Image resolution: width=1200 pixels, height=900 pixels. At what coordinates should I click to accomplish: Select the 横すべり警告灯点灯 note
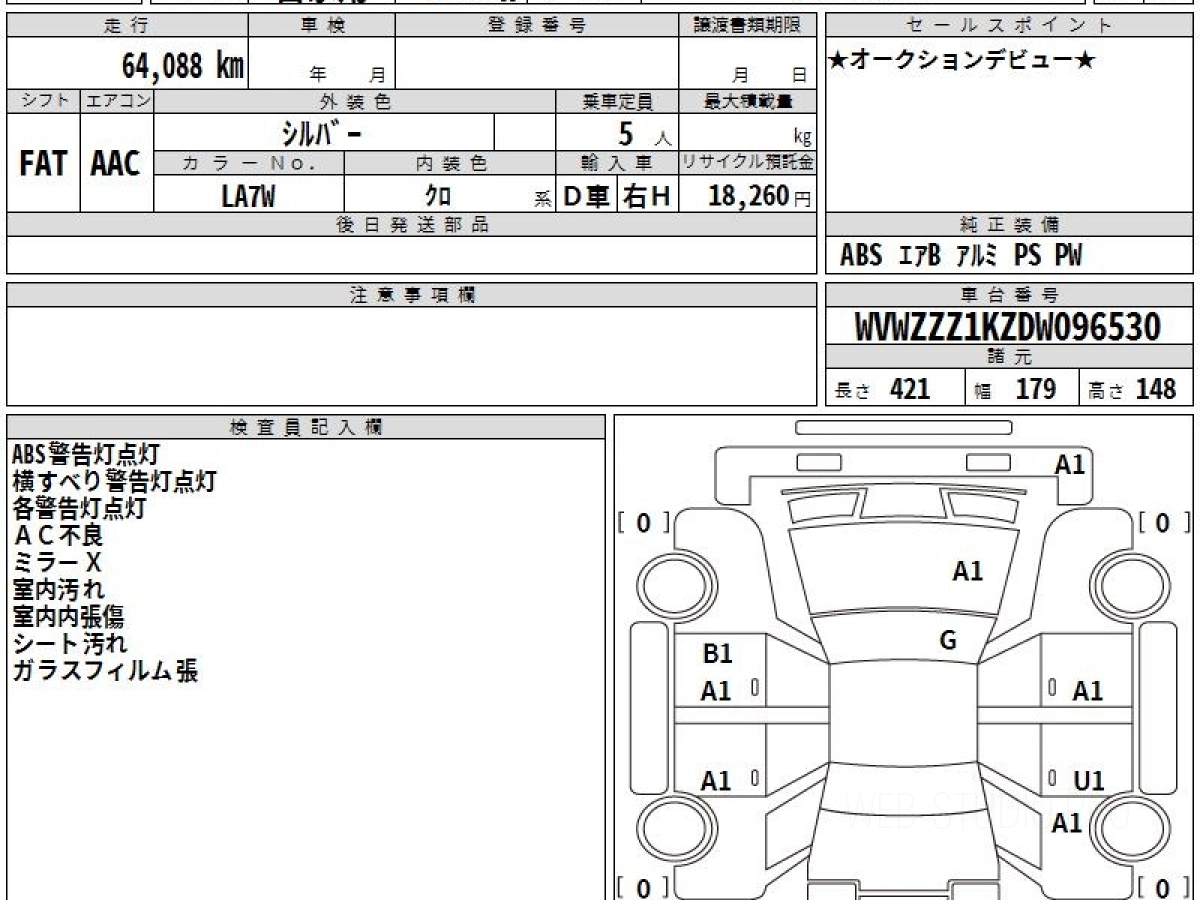[x=113, y=481]
